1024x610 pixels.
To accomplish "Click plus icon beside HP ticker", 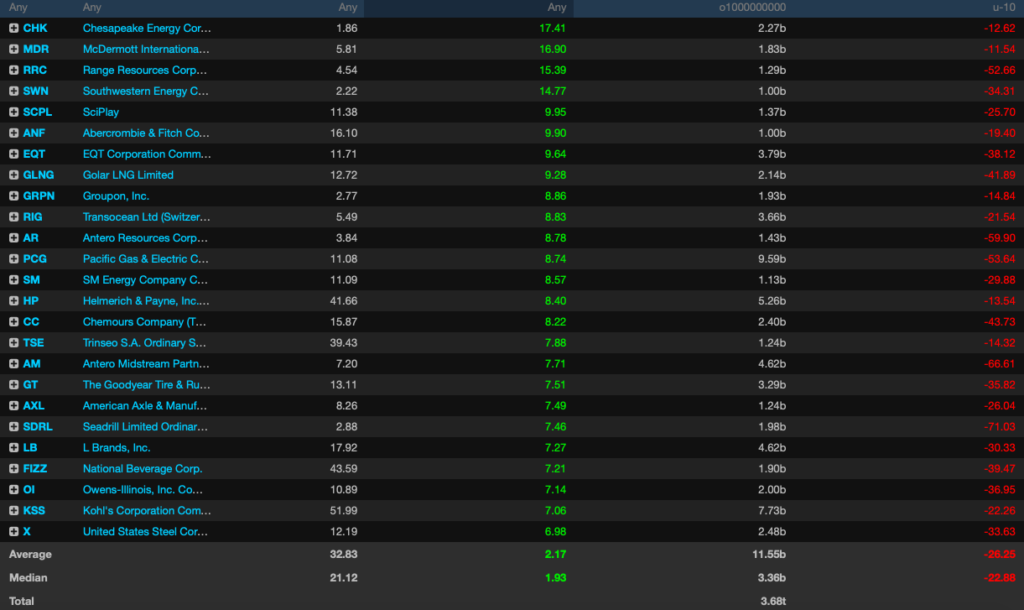I will pyautogui.click(x=14, y=300).
